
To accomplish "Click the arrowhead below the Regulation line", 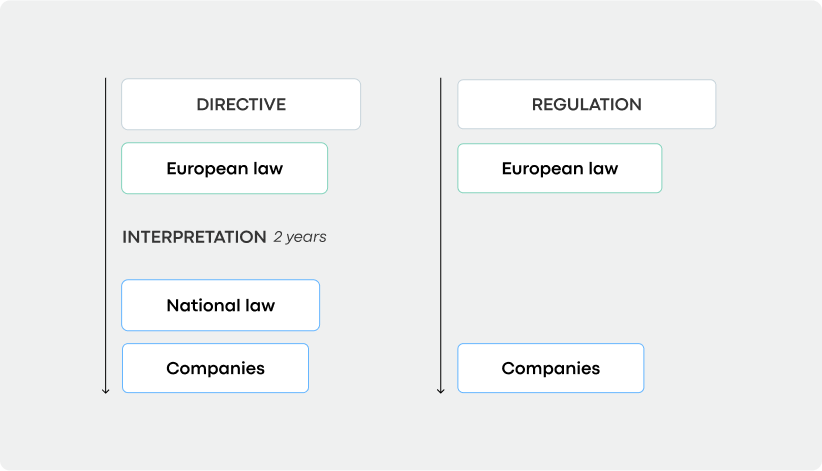I will (441, 391).
